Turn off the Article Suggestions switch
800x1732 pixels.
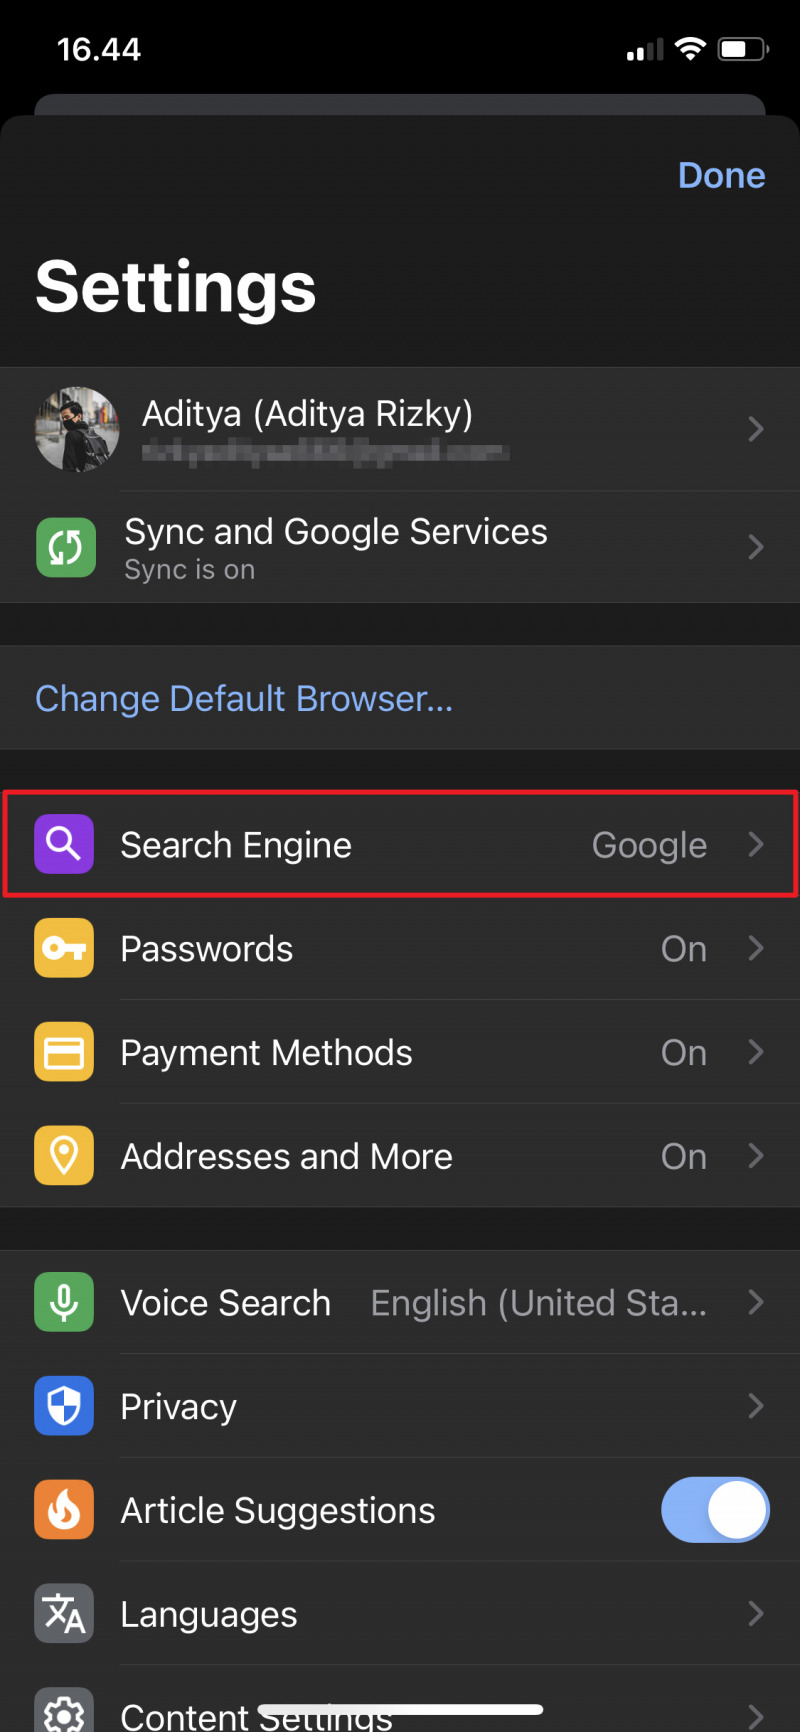click(x=714, y=1510)
